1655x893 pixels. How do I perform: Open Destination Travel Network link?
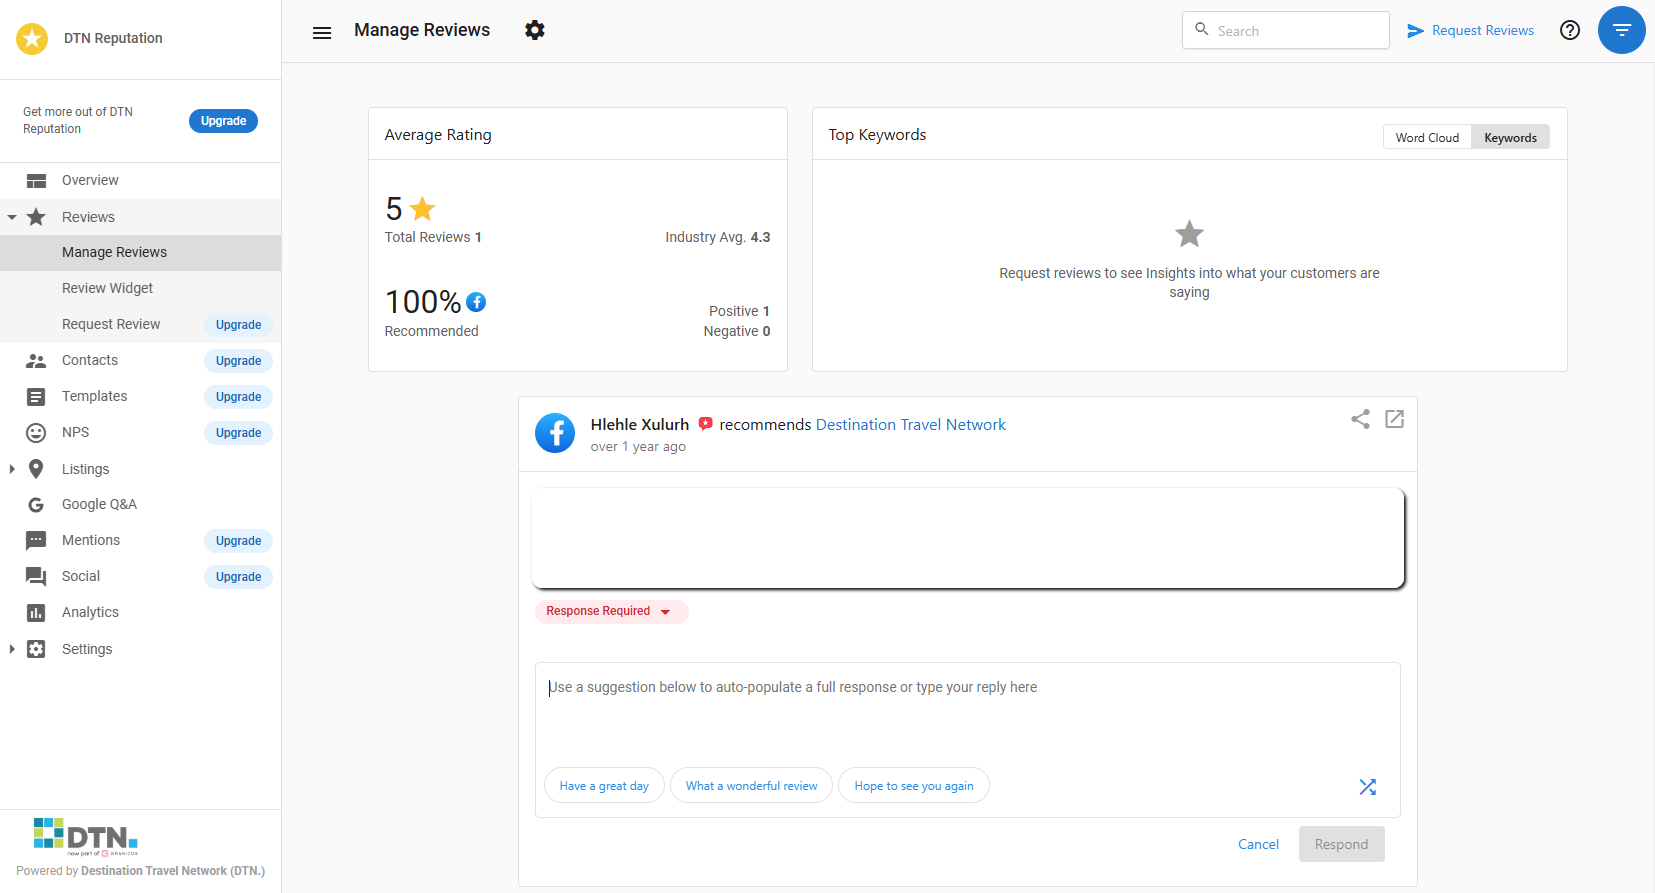point(910,425)
